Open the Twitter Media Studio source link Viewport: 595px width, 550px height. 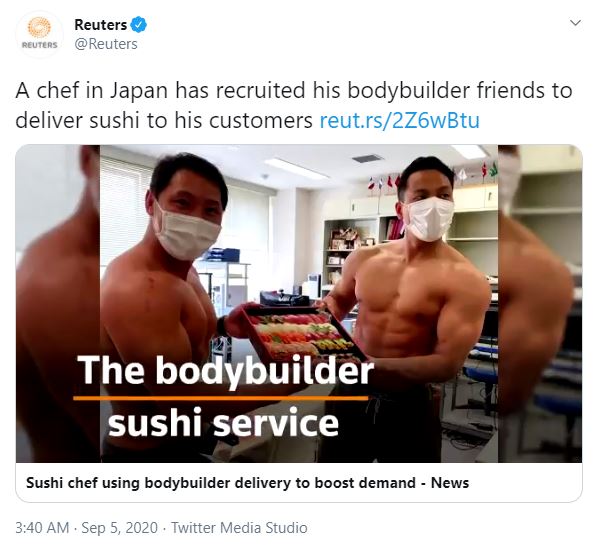(x=239, y=528)
